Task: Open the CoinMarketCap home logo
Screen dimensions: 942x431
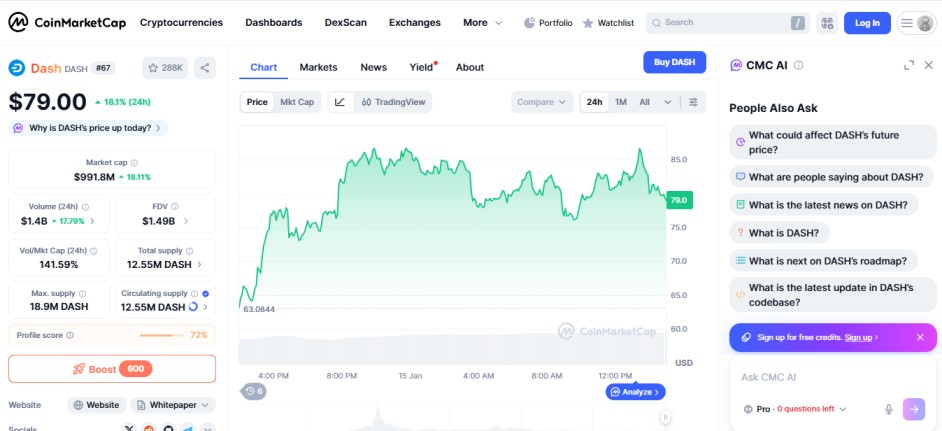Action: point(67,23)
